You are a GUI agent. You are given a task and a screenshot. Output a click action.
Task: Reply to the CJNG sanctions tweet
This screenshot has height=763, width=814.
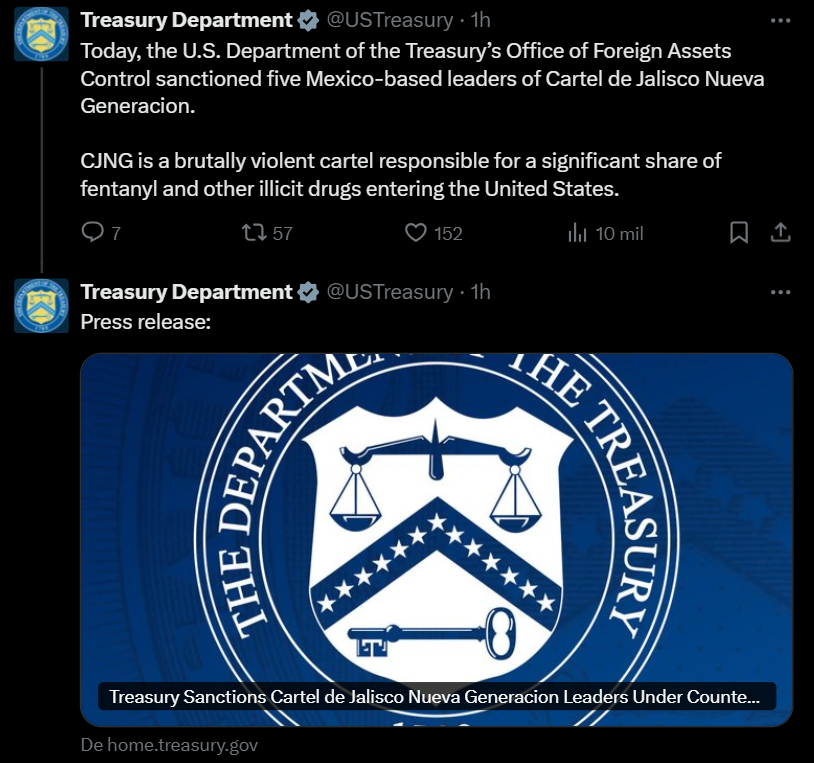point(92,233)
